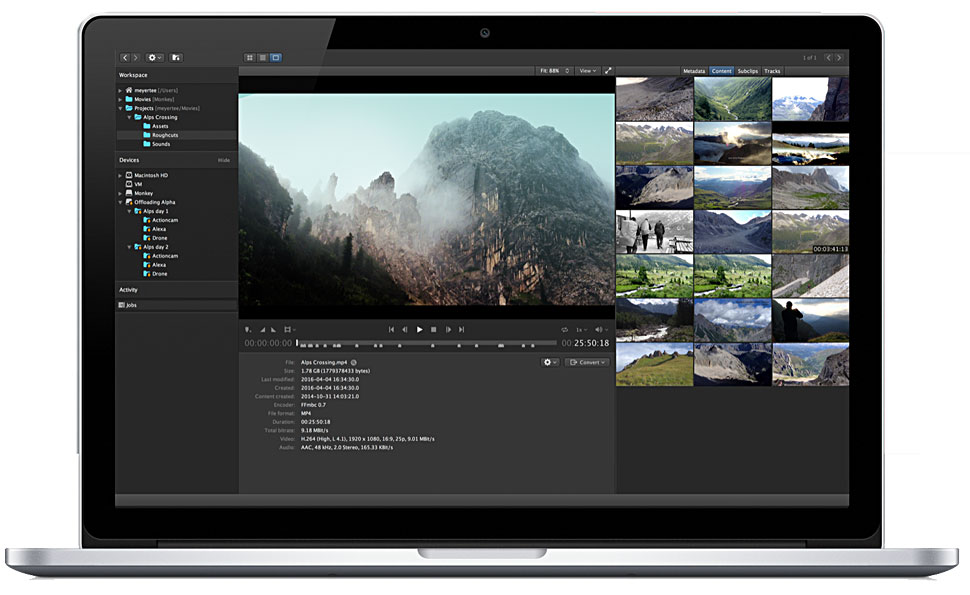Click the playback timeline scrub bar
970x595 pixels.
click(x=420, y=343)
